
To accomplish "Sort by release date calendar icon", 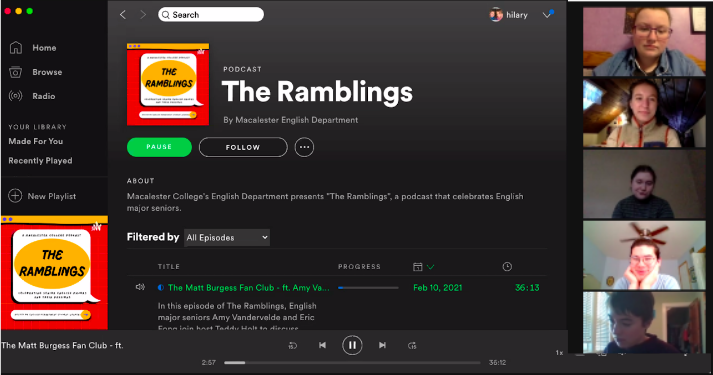I will click(x=417, y=267).
